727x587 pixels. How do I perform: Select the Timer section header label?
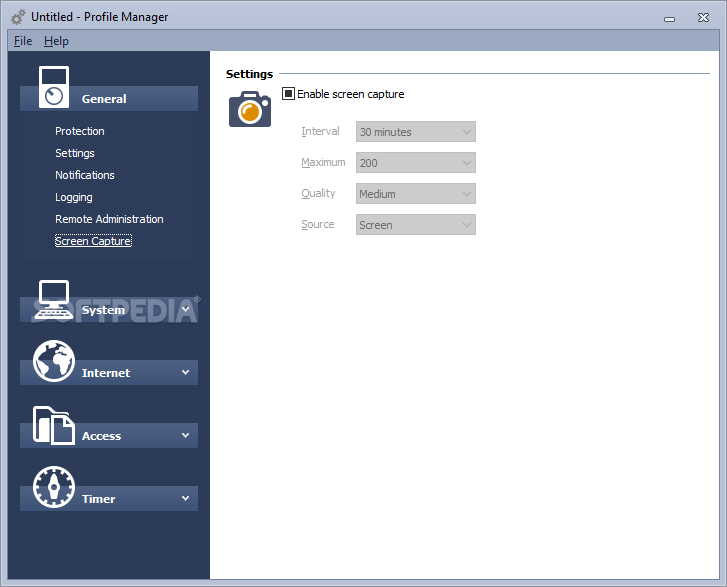(98, 499)
